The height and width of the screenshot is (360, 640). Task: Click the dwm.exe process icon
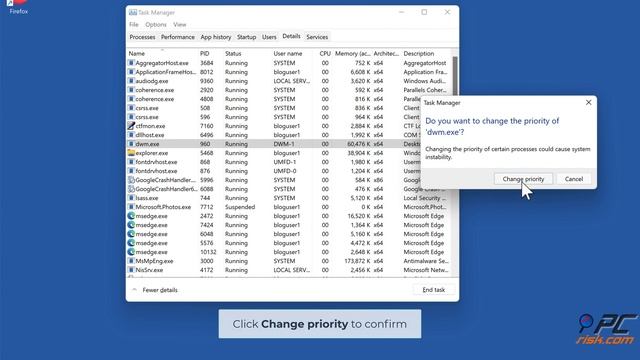point(131,144)
